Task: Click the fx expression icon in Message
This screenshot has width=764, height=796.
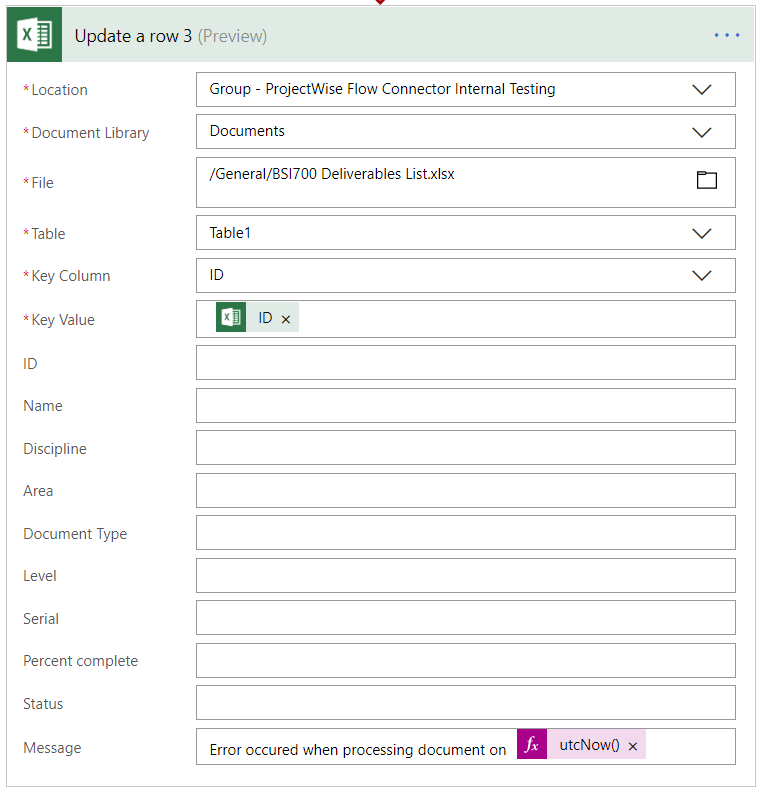Action: click(x=532, y=744)
